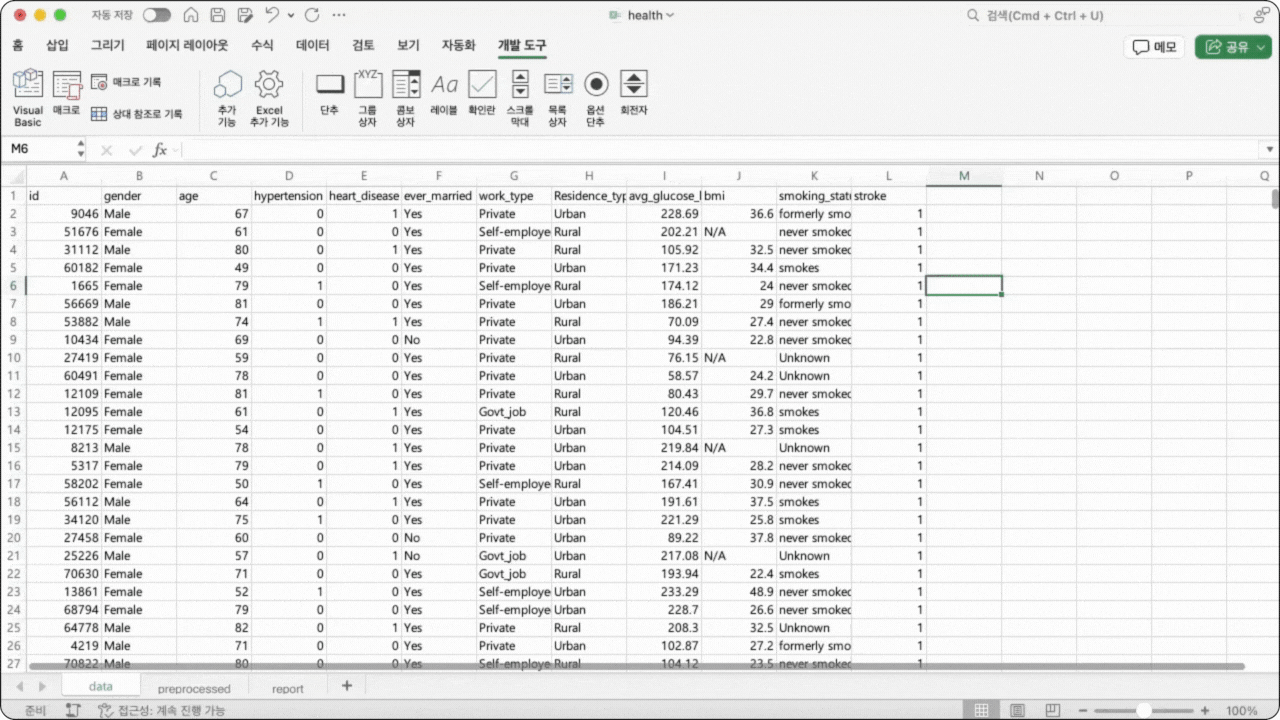1280x720 pixels.
Task: Click the 메모 (Comments) button
Action: point(1154,47)
